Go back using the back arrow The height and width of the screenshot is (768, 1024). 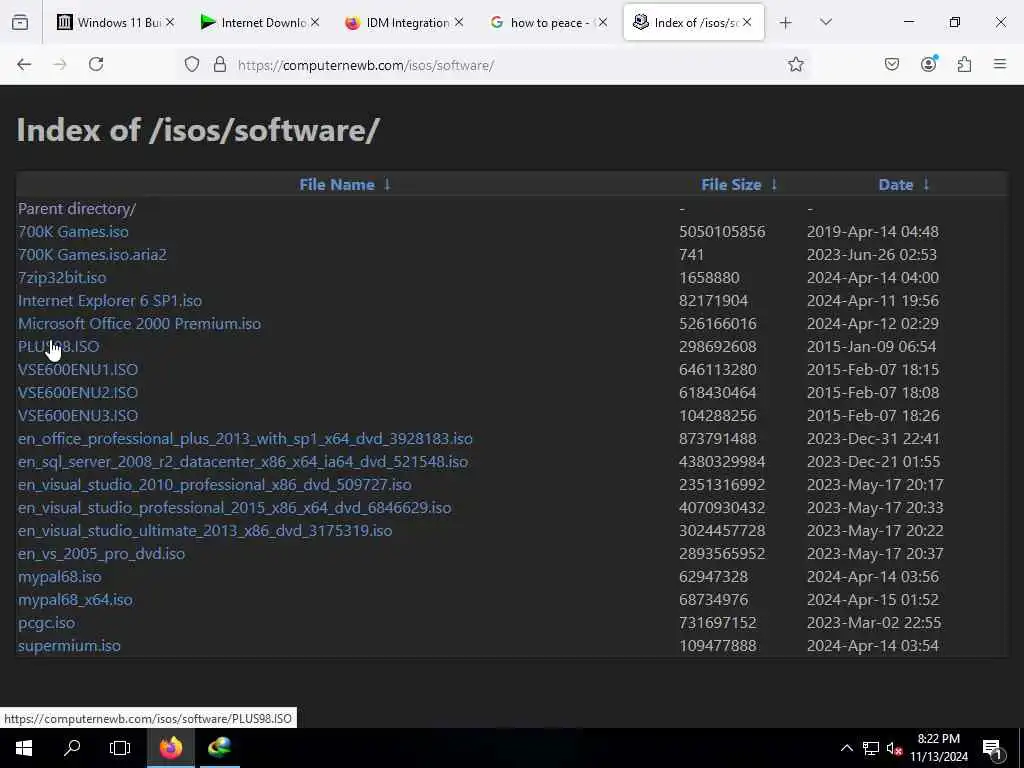coord(24,64)
